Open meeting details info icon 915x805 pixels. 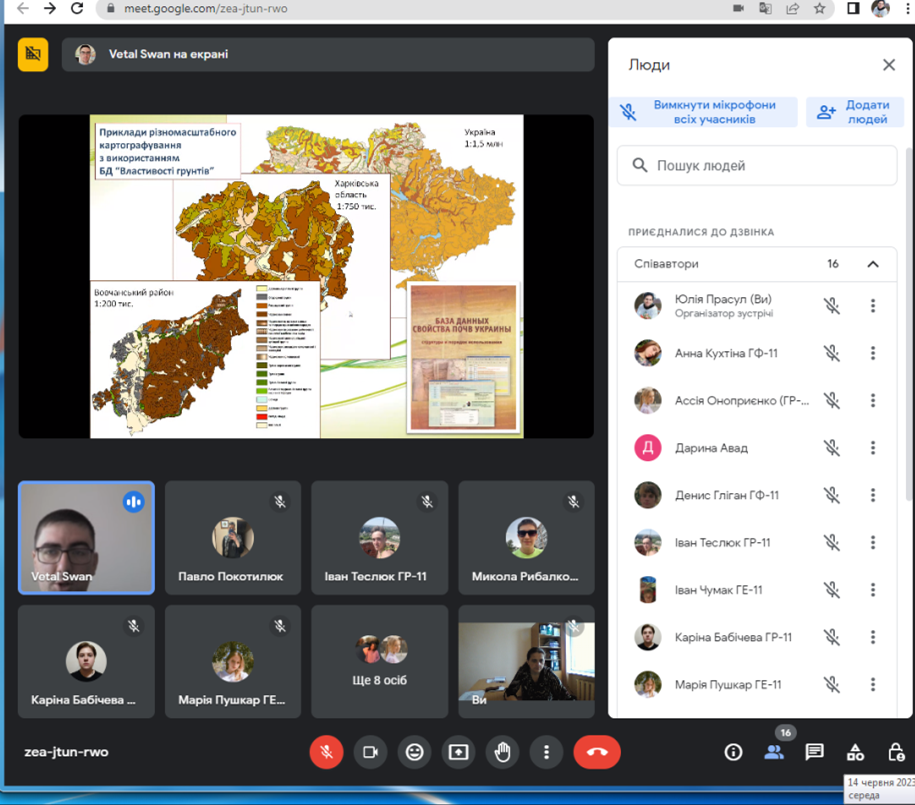click(733, 752)
